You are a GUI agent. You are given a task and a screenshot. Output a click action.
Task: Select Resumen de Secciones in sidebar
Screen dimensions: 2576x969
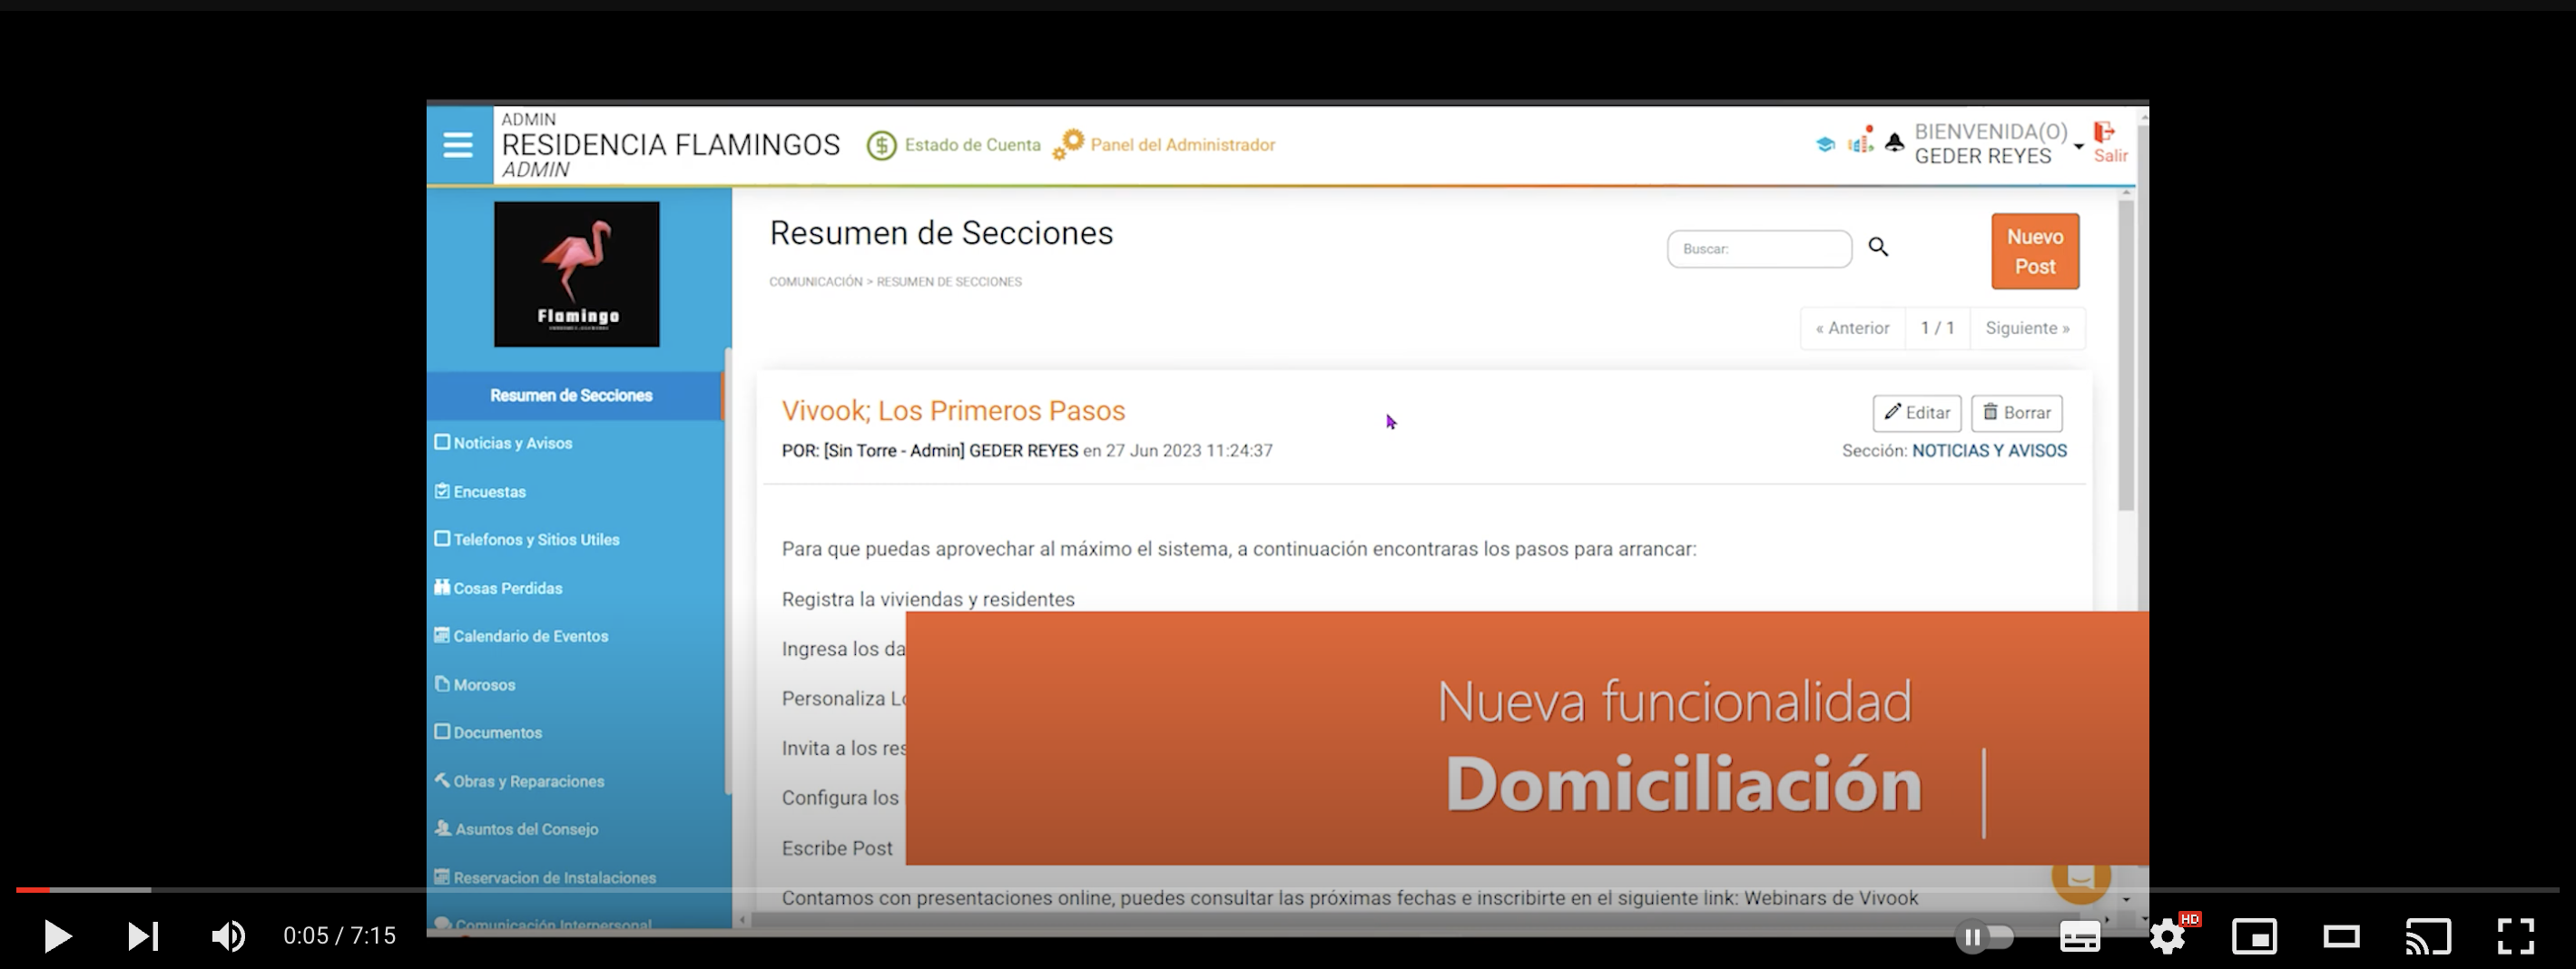572,395
